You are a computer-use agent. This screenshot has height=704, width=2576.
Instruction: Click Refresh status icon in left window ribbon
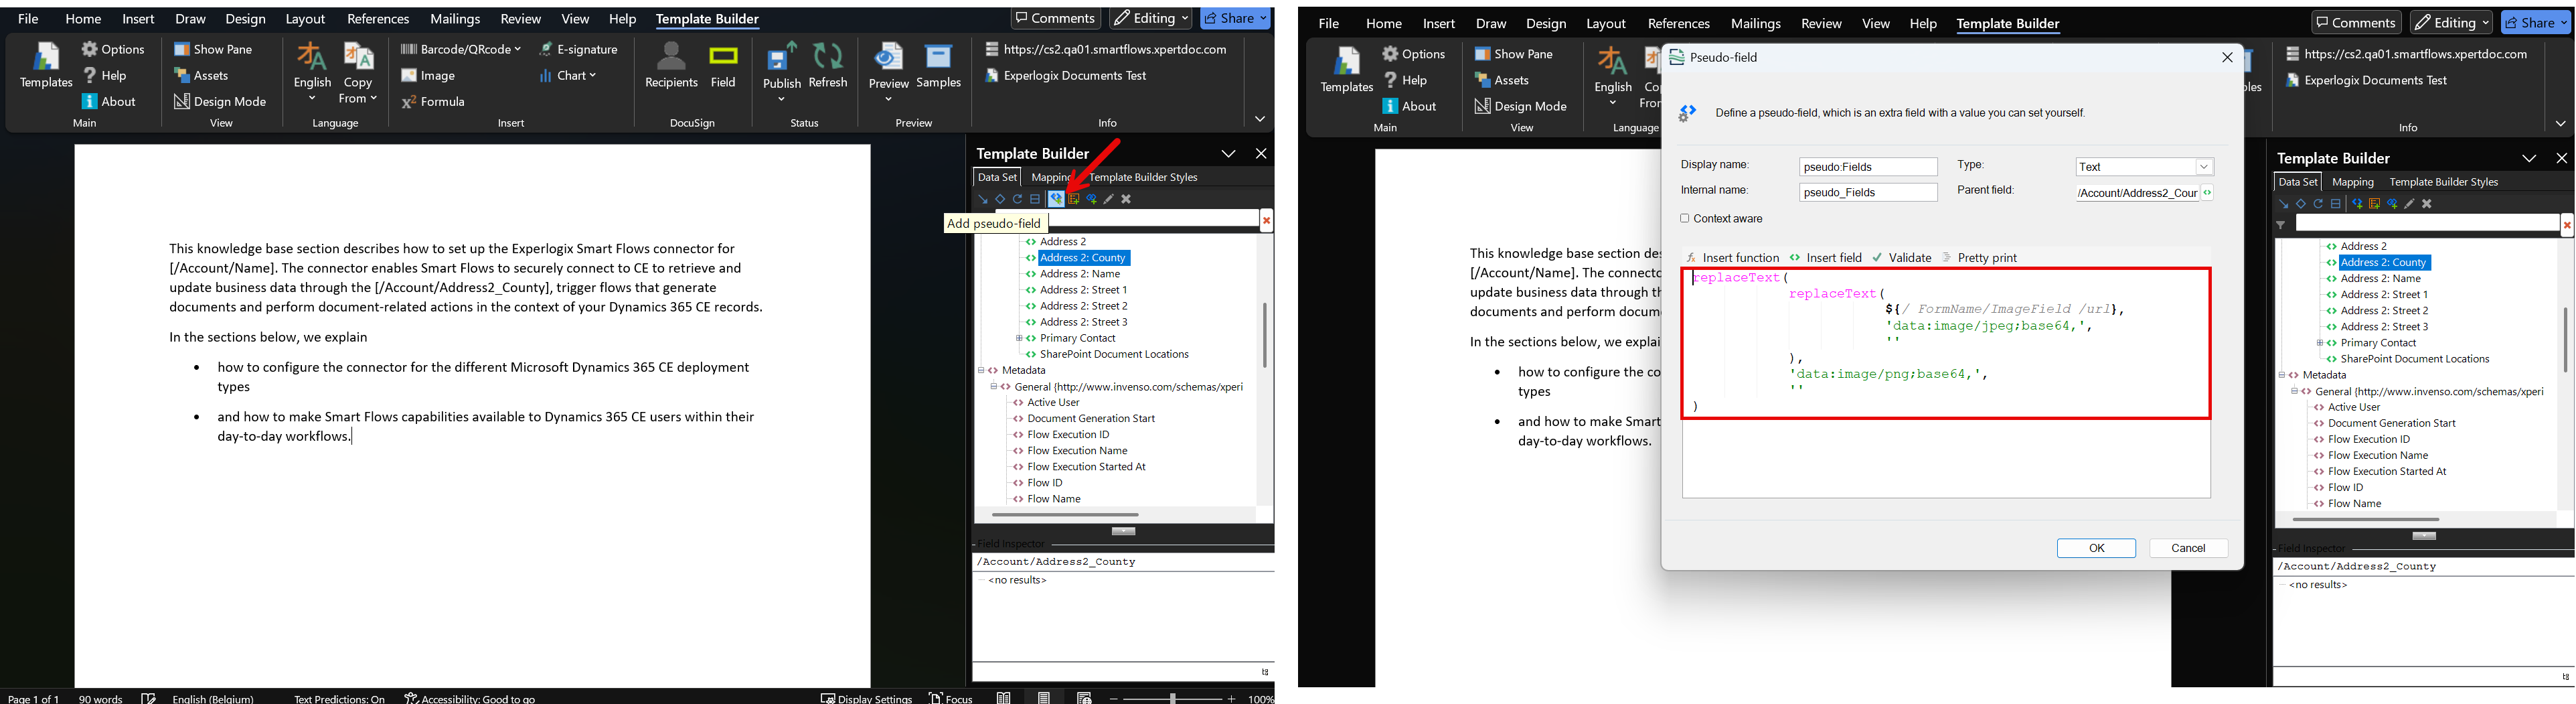(x=828, y=66)
